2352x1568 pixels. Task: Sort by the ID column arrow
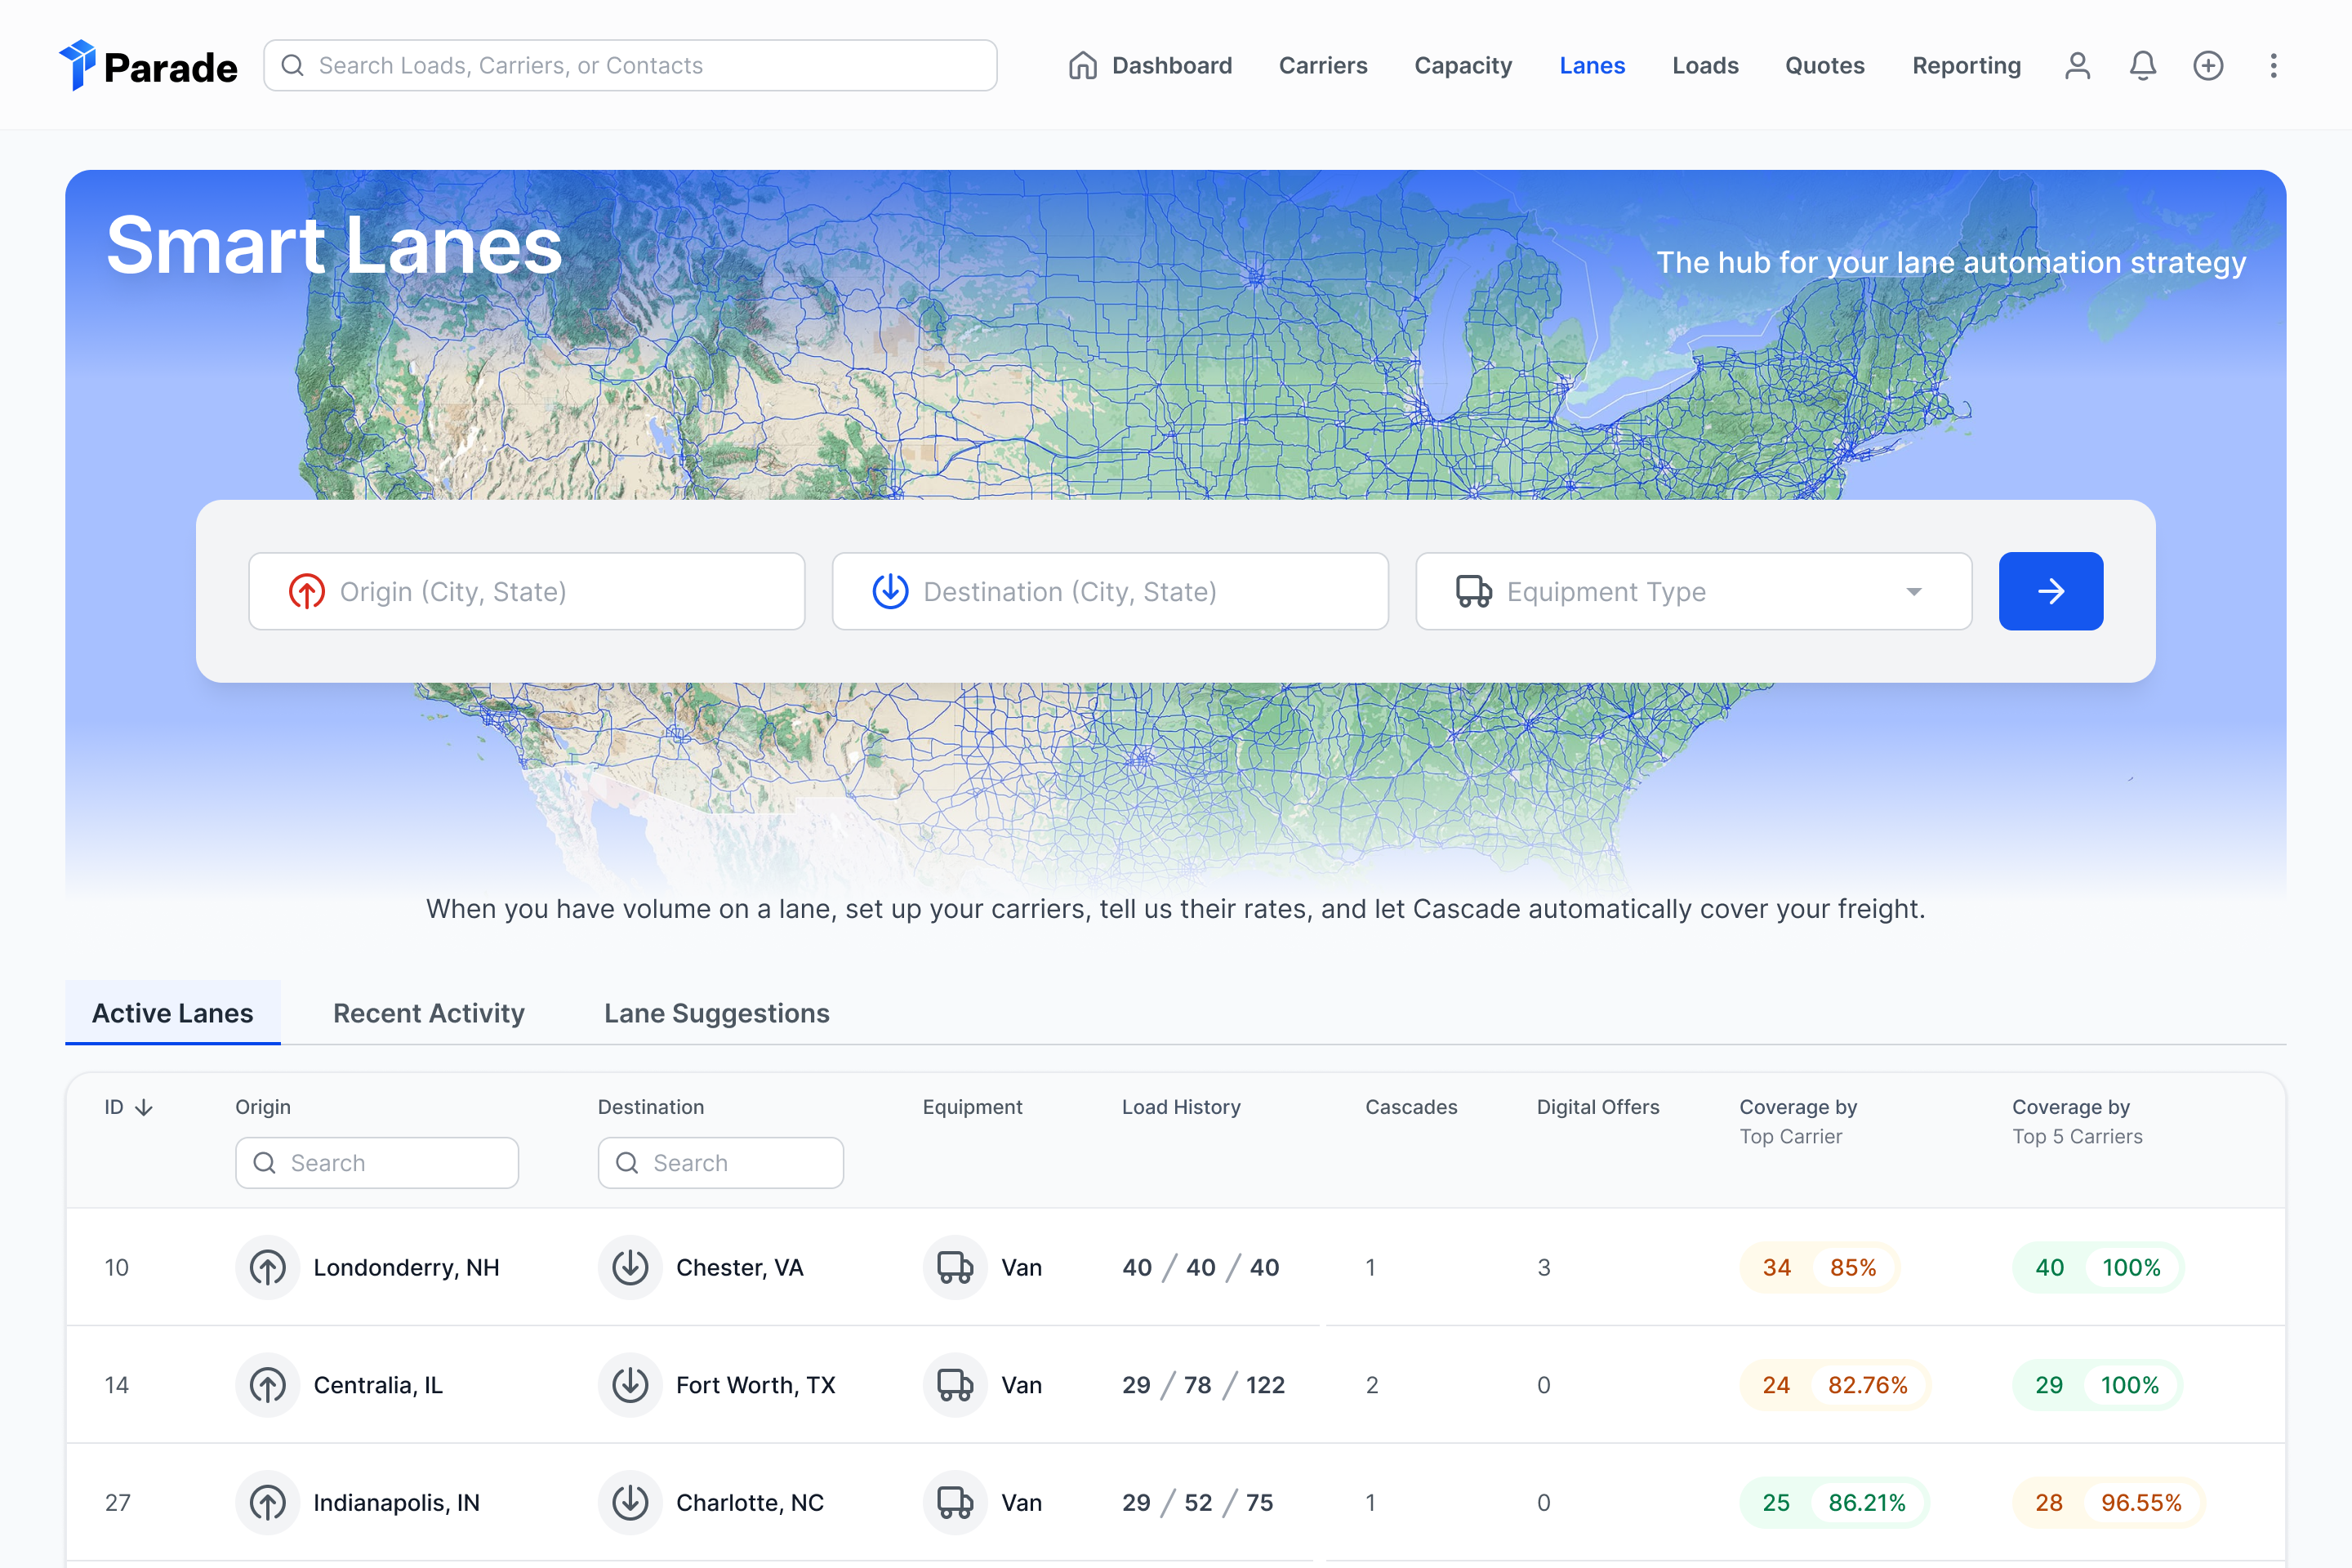tap(143, 1107)
